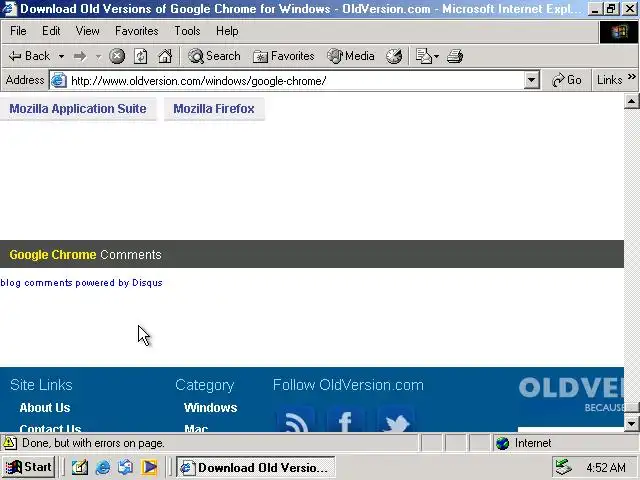Refresh the page with the Refresh icon
Screen dimensions: 640x480
tap(141, 56)
